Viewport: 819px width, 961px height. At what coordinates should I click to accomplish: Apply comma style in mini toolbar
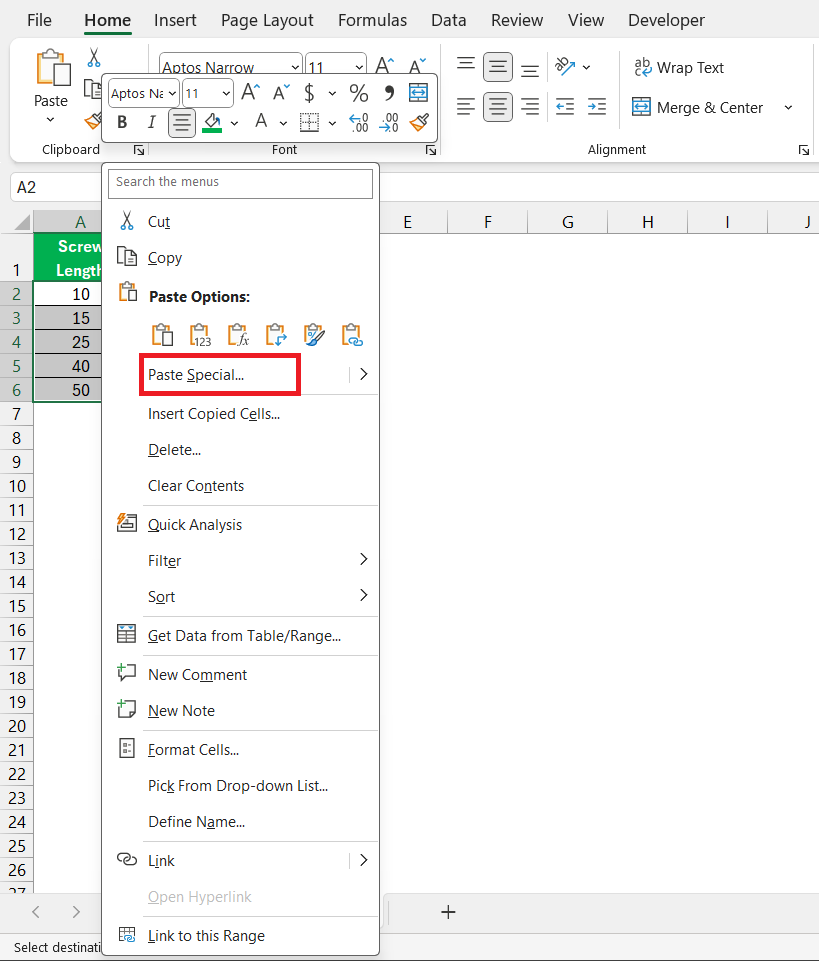click(x=389, y=93)
